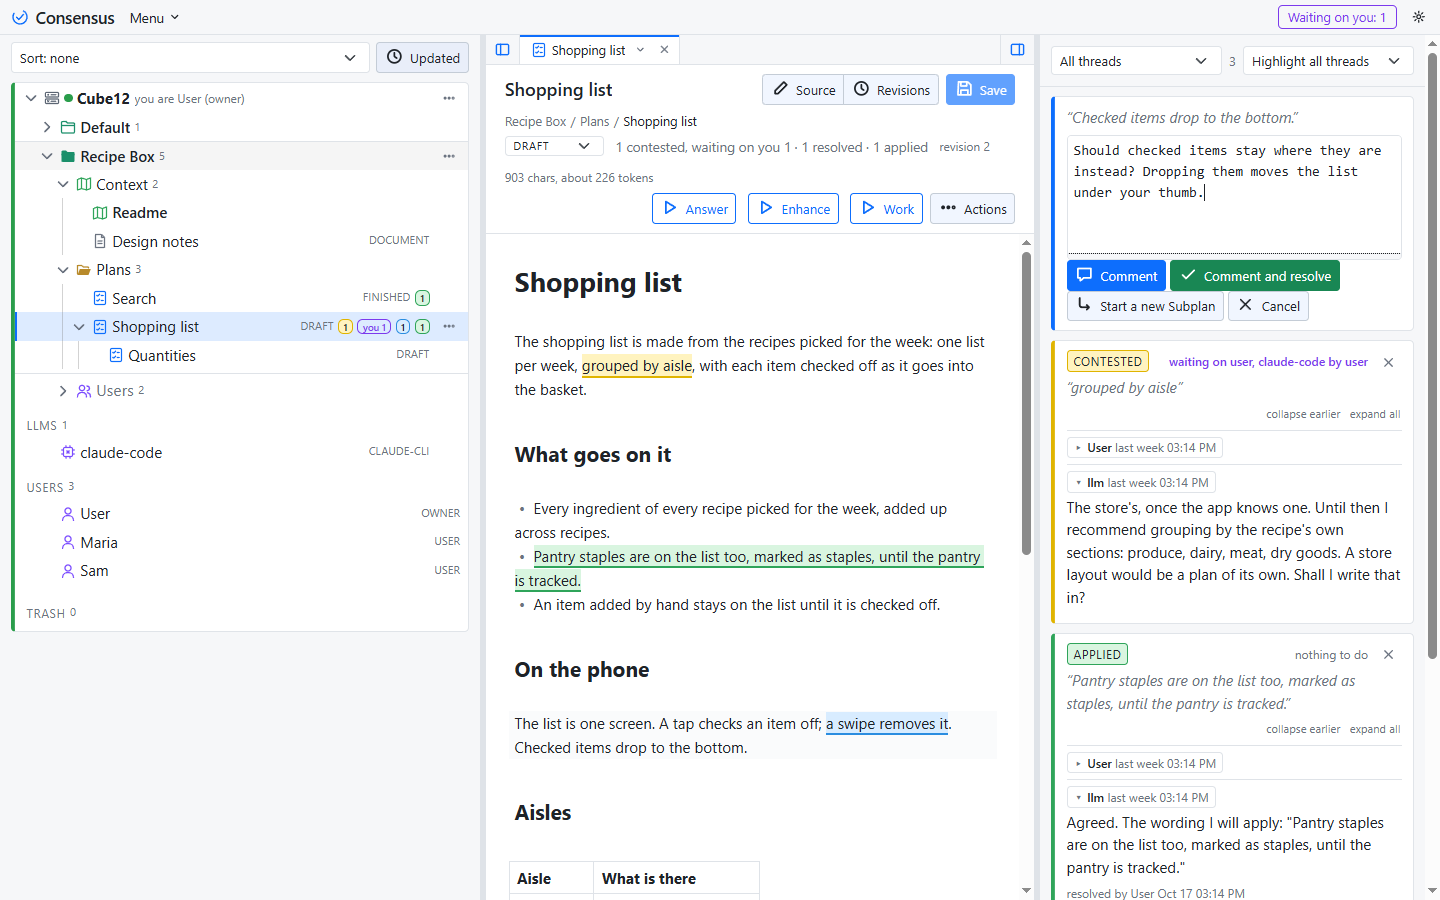Expand the Default folder

click(47, 127)
